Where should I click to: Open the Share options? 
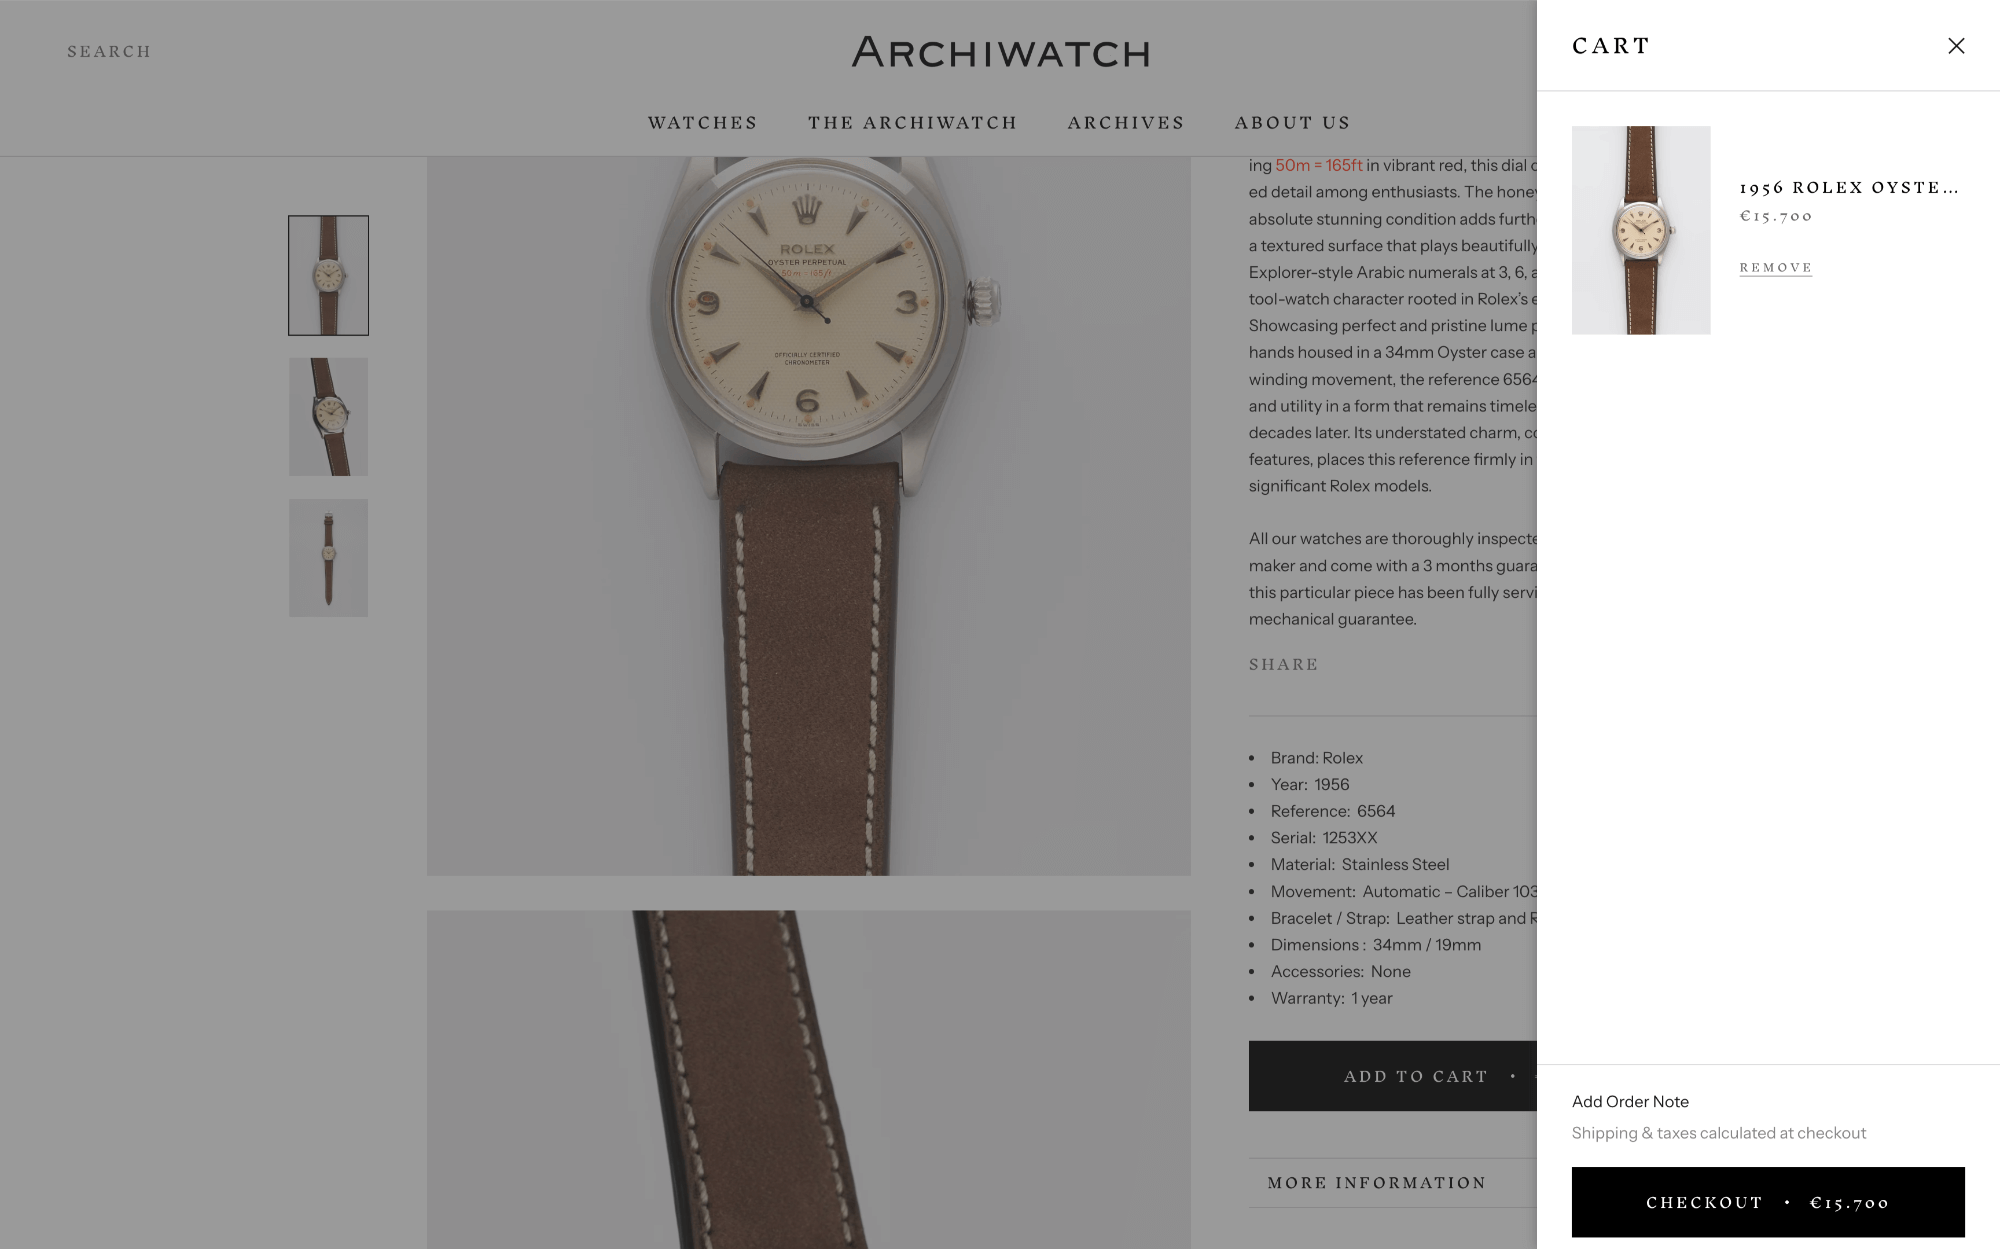click(1283, 665)
